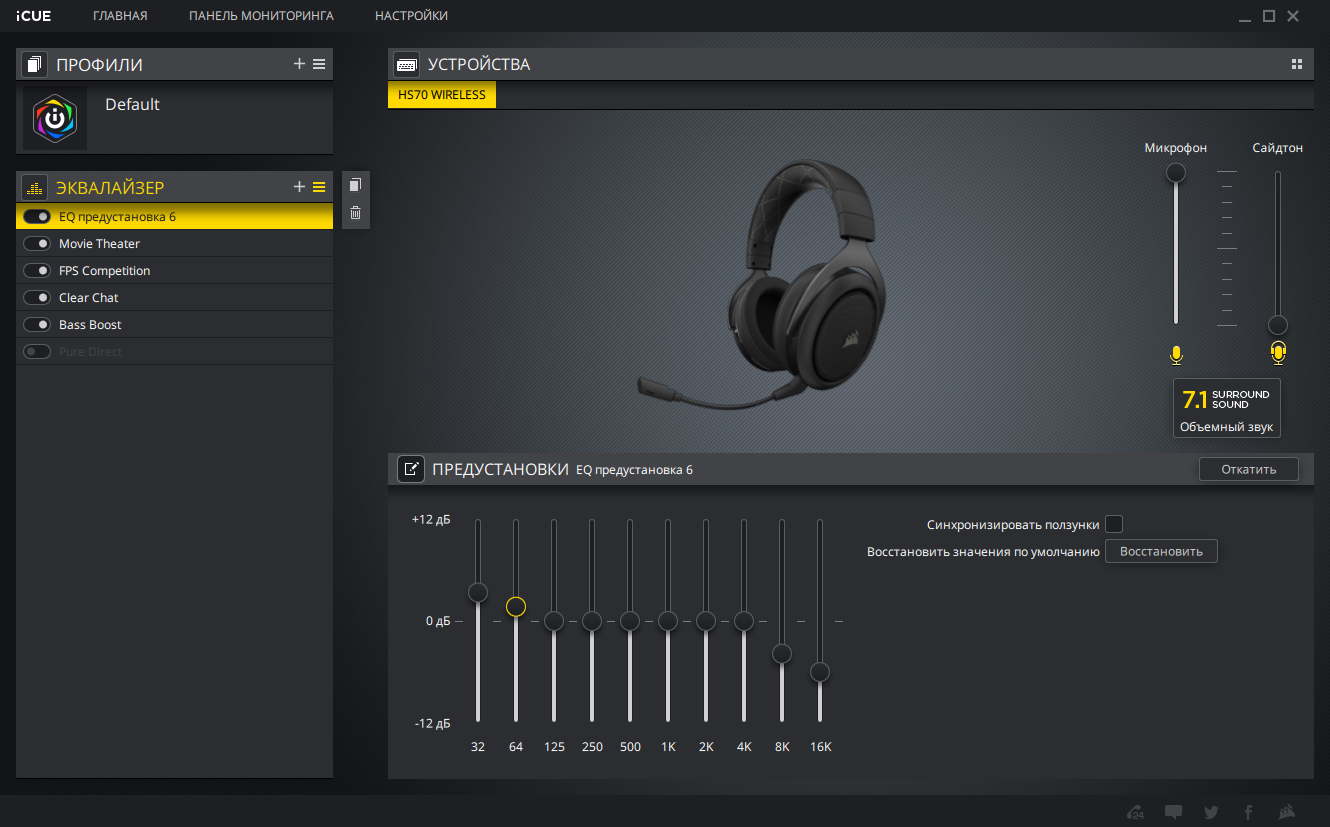Click the 250 Hz EQ slider handle
The width and height of the screenshot is (1330, 827).
[x=592, y=621]
